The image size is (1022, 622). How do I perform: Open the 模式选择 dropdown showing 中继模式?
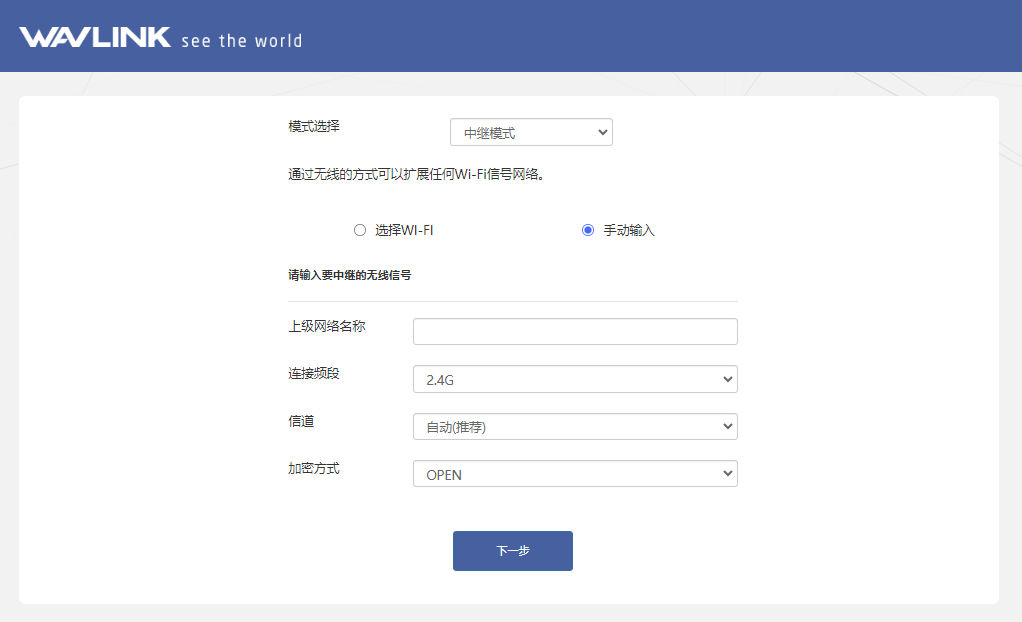tap(531, 132)
